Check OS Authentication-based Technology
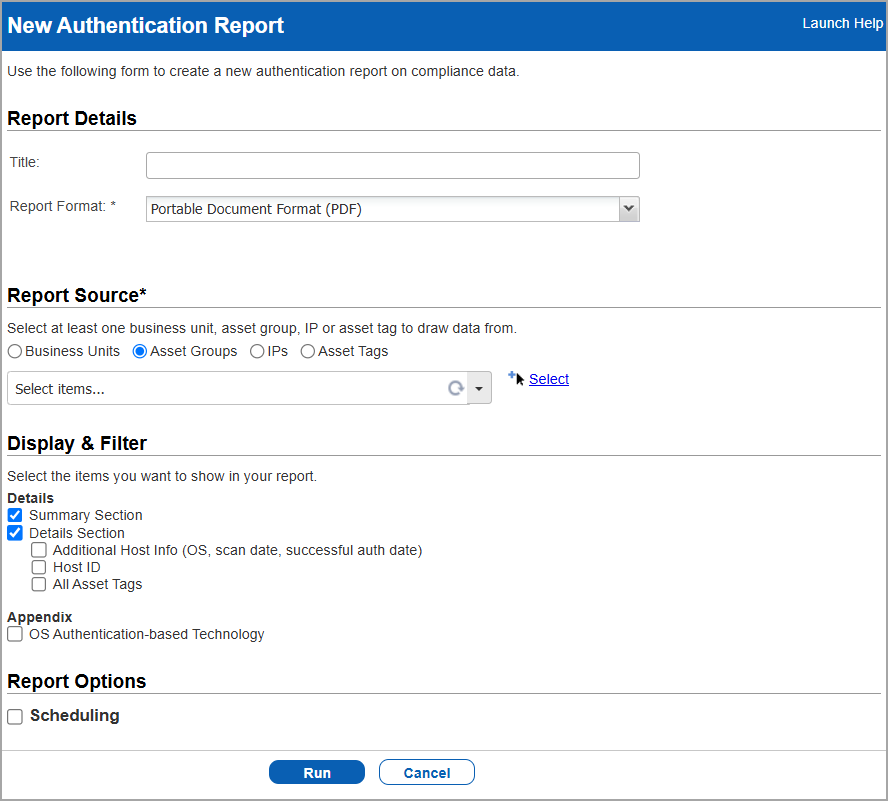This screenshot has width=888, height=801. [14, 634]
